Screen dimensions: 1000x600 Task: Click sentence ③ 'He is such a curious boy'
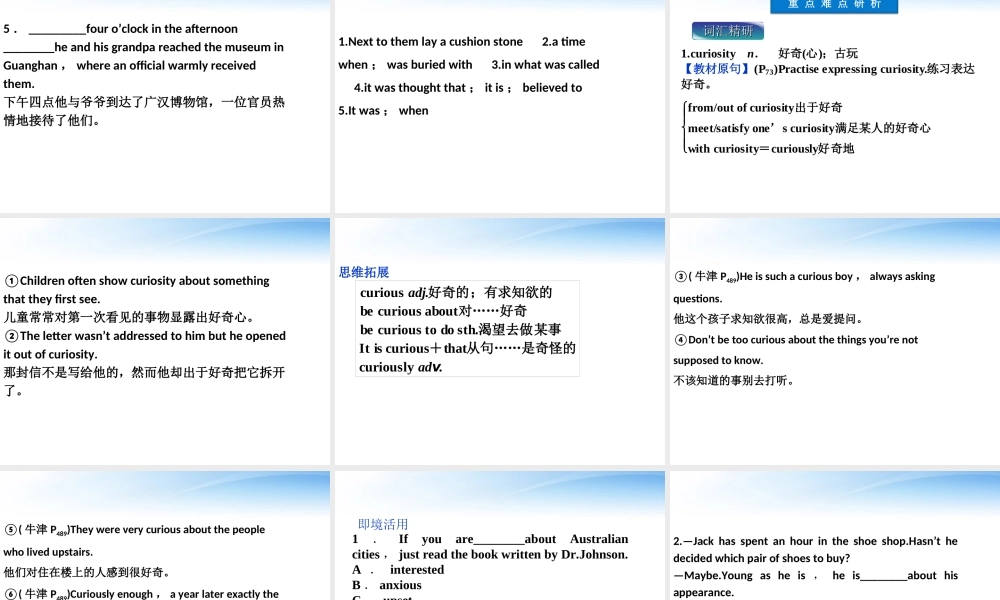[804, 276]
